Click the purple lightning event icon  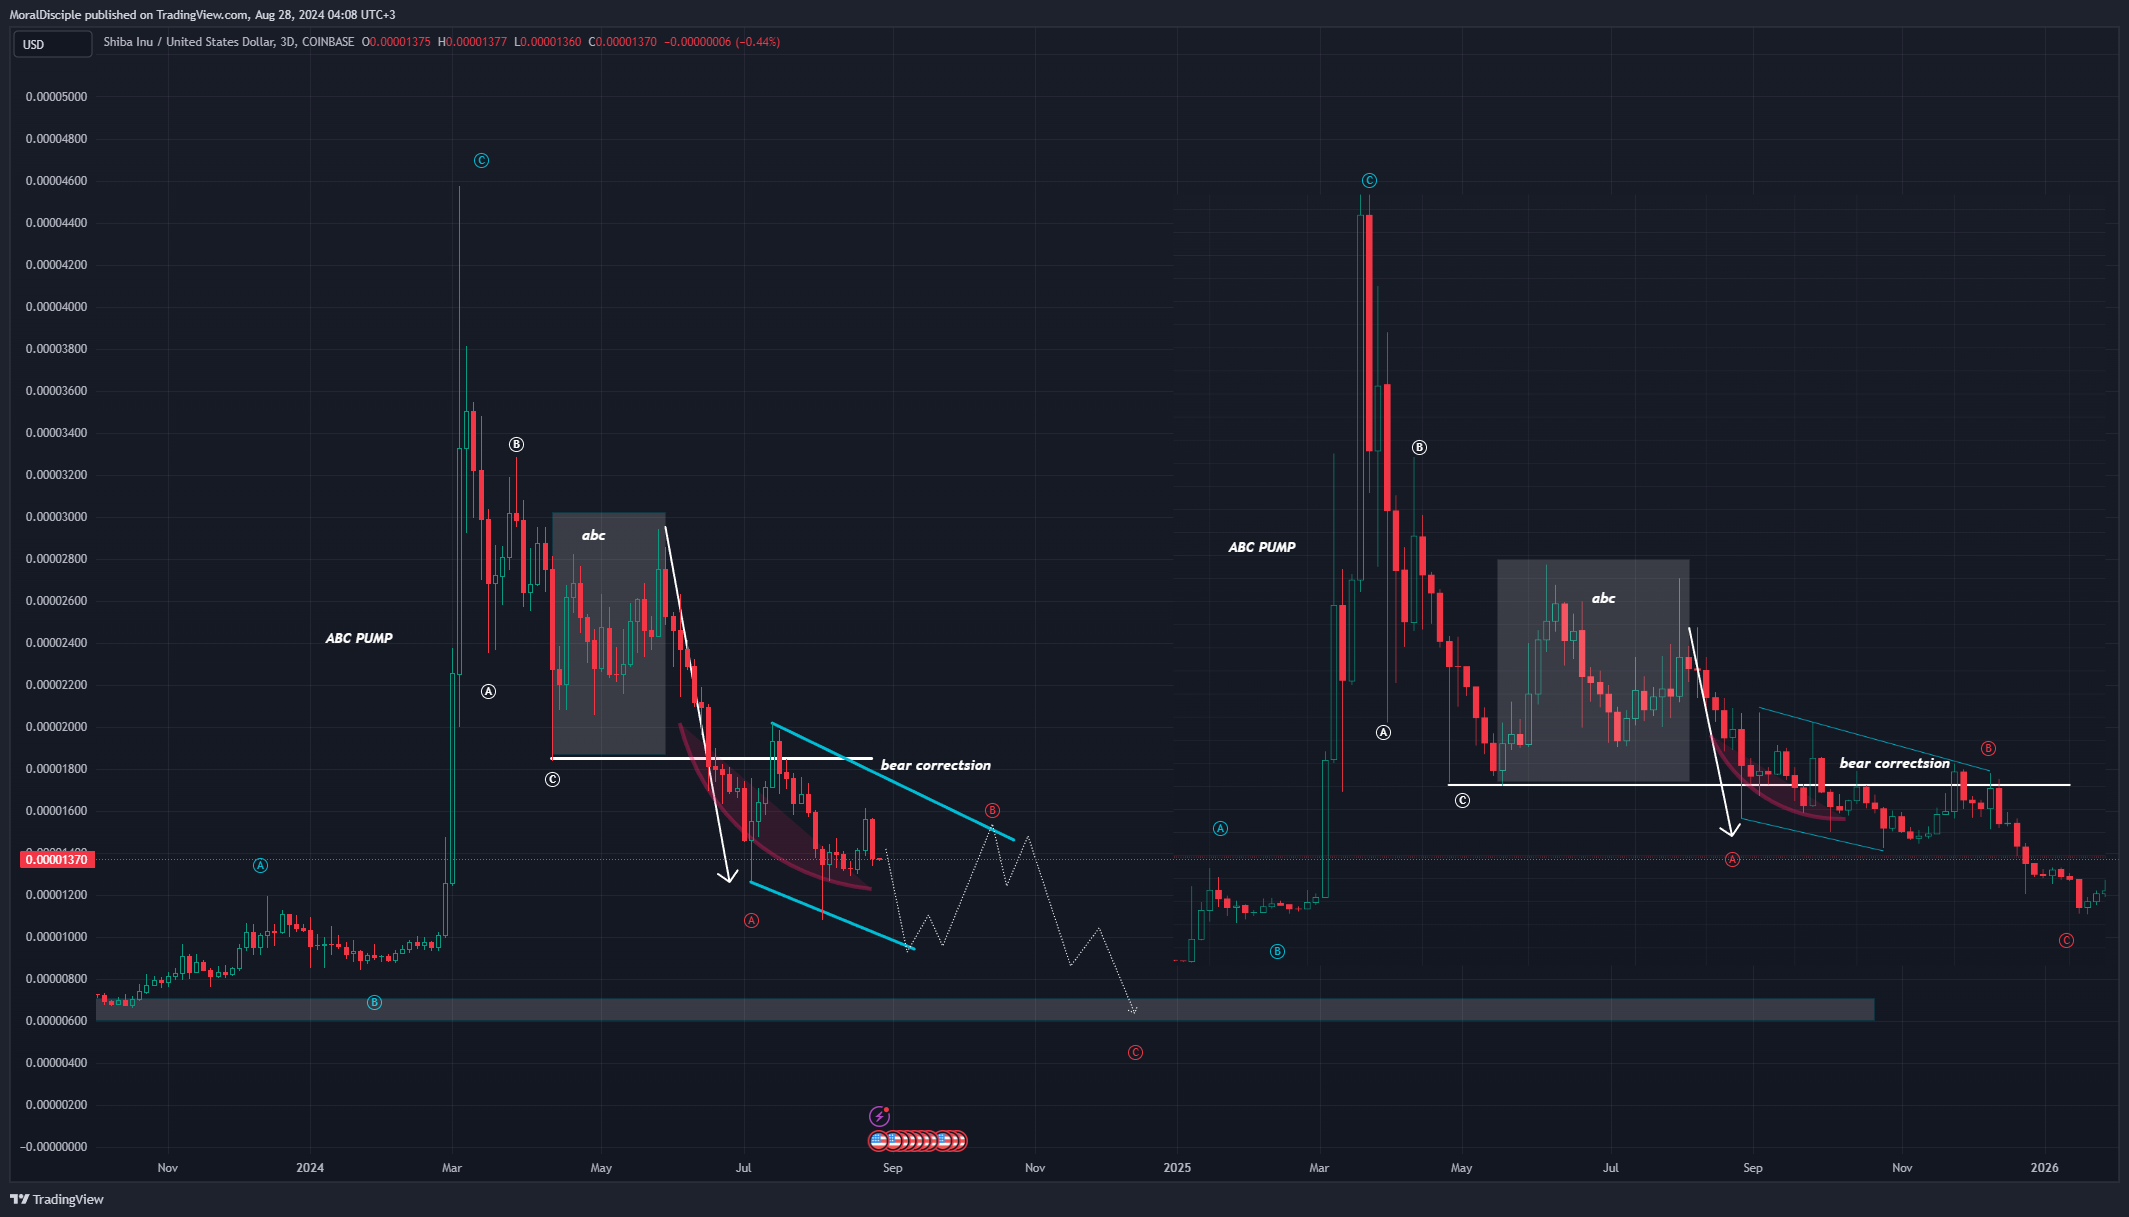point(879,1116)
